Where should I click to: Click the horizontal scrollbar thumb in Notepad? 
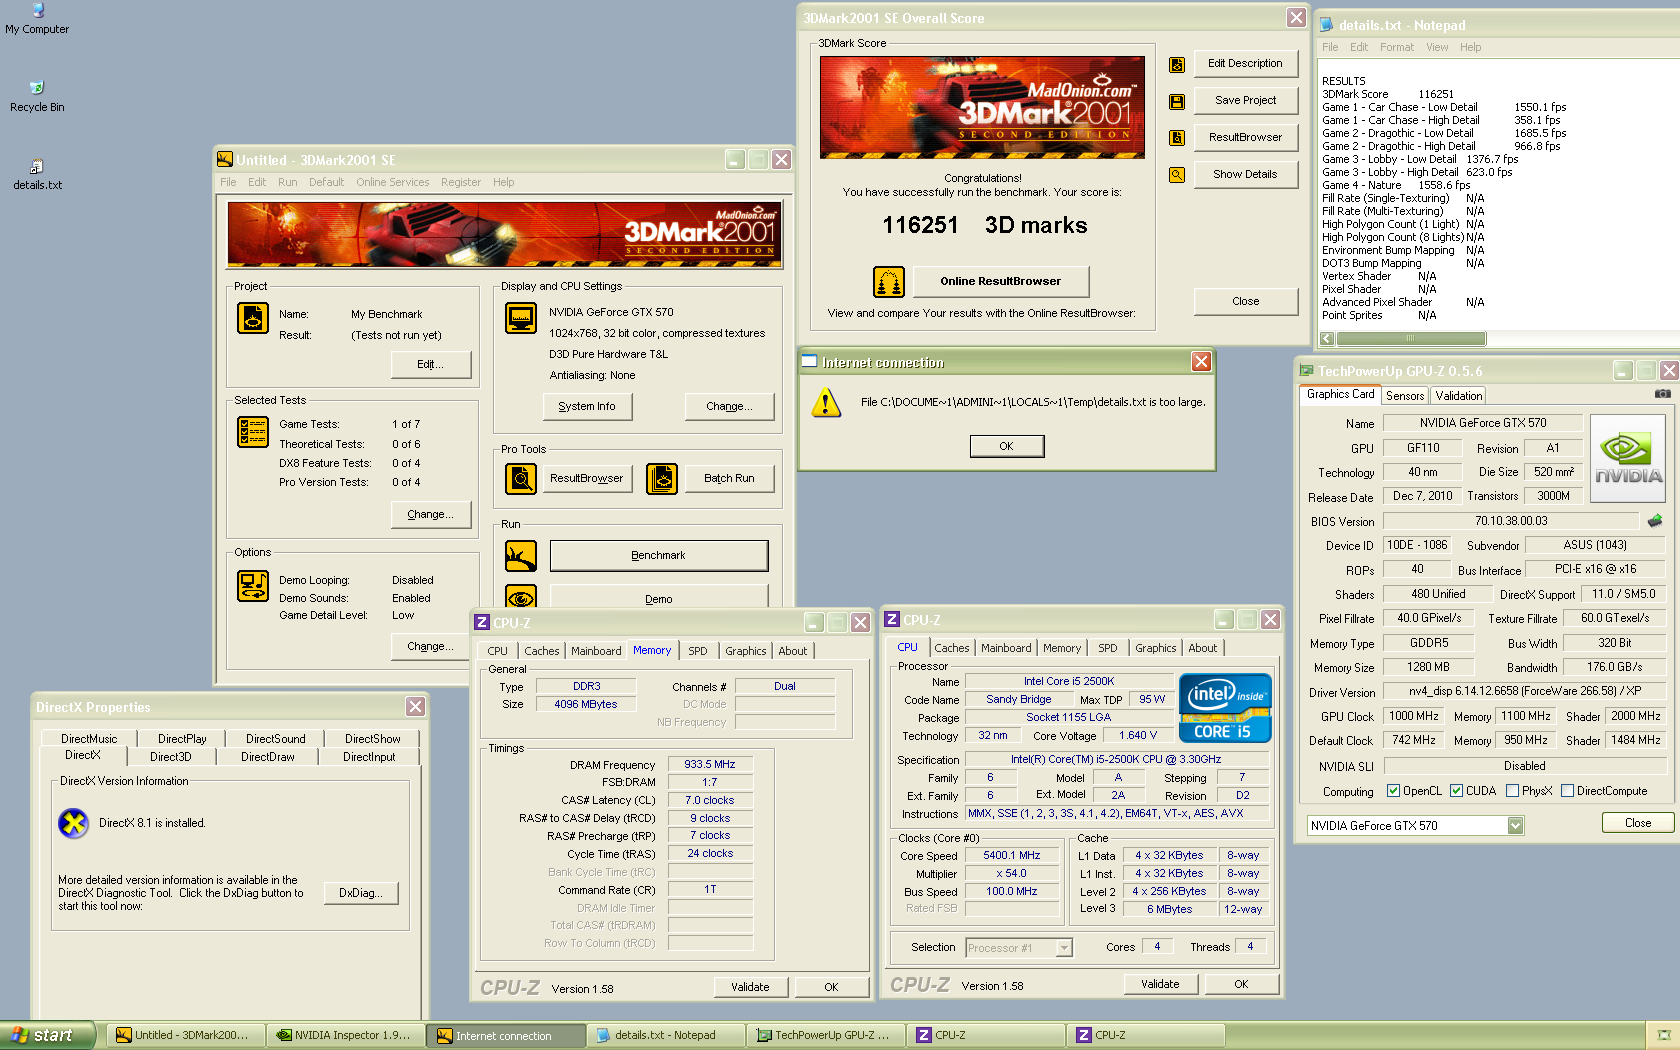tap(1410, 339)
